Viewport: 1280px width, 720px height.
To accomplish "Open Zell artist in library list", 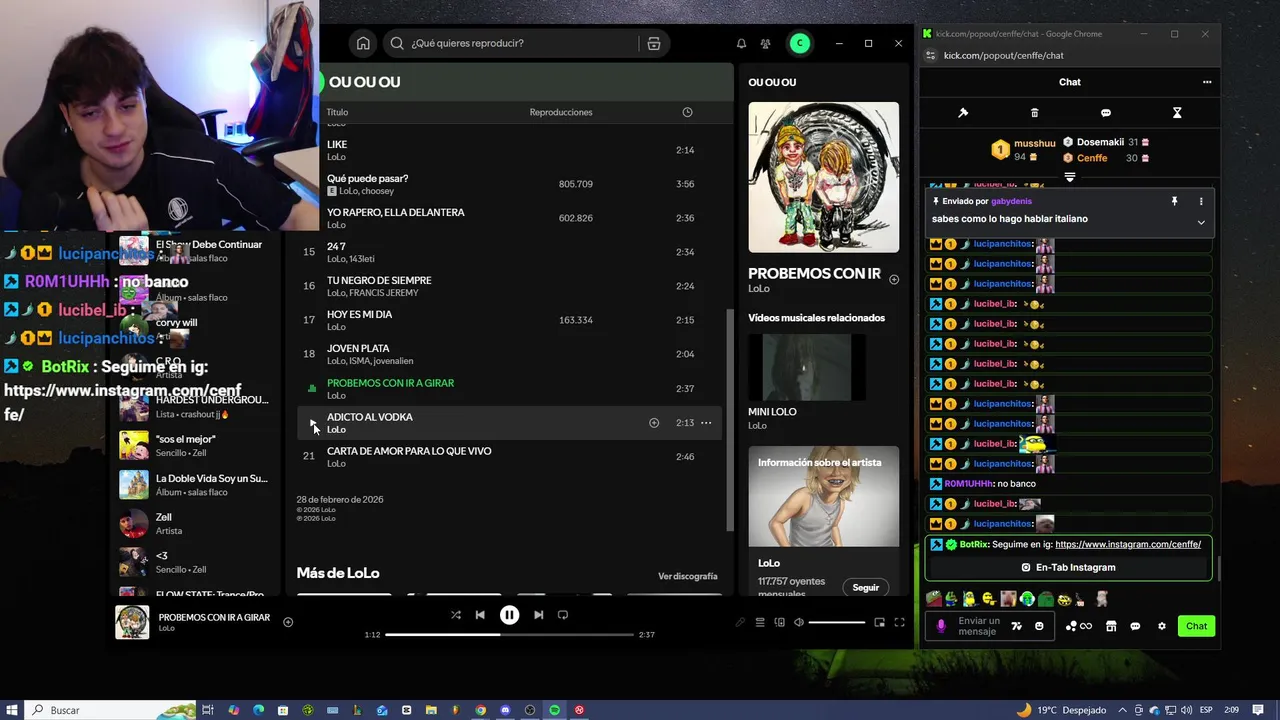I will tap(194, 523).
